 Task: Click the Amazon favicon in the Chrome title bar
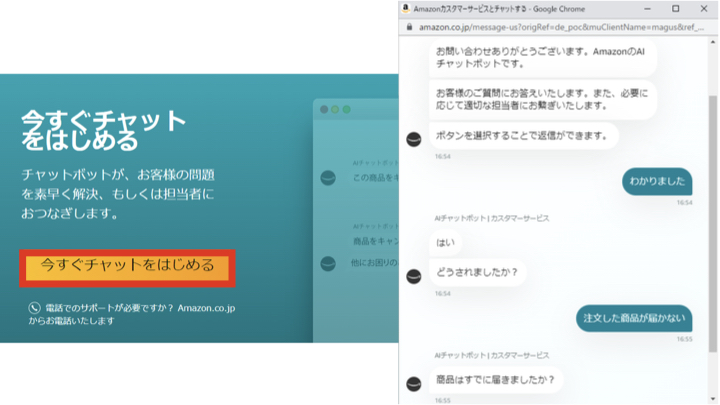(405, 8)
